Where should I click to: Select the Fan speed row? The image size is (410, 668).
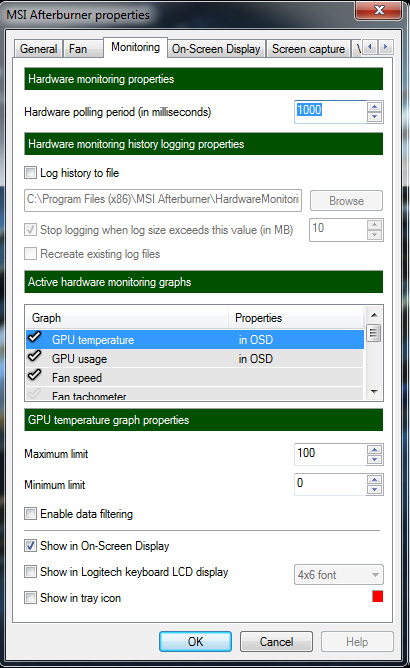tap(195, 377)
